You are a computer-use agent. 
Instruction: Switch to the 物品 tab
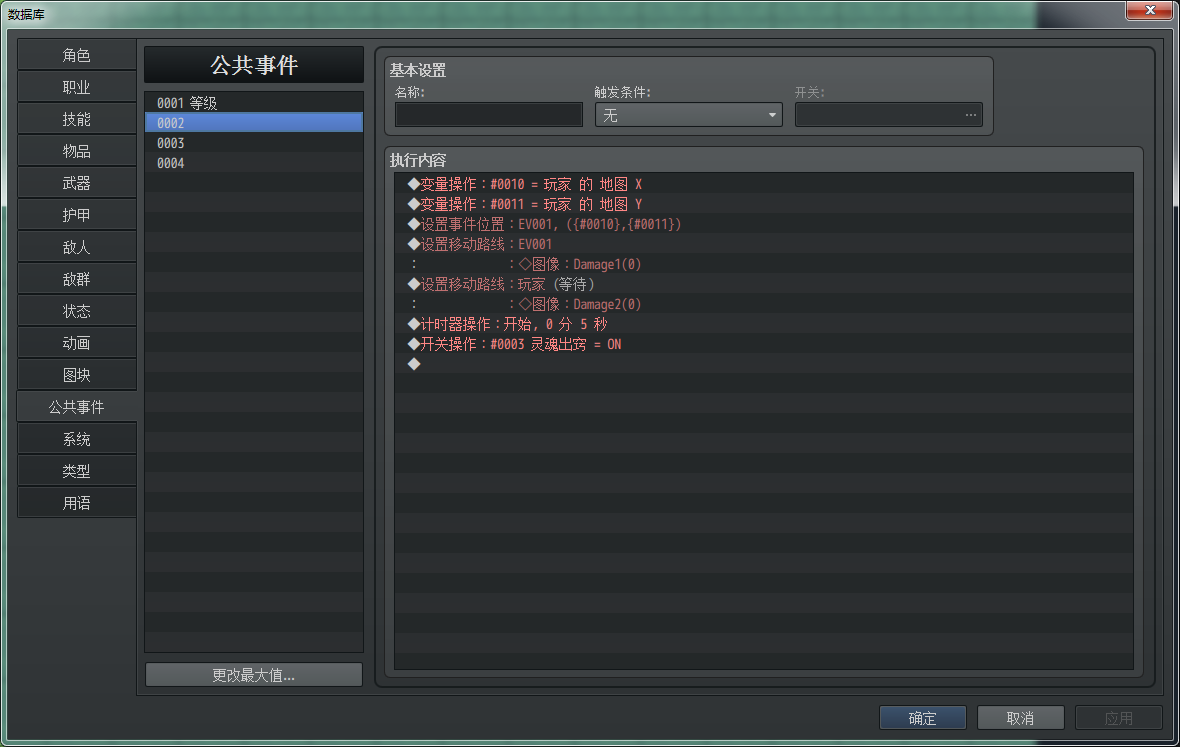click(x=77, y=151)
